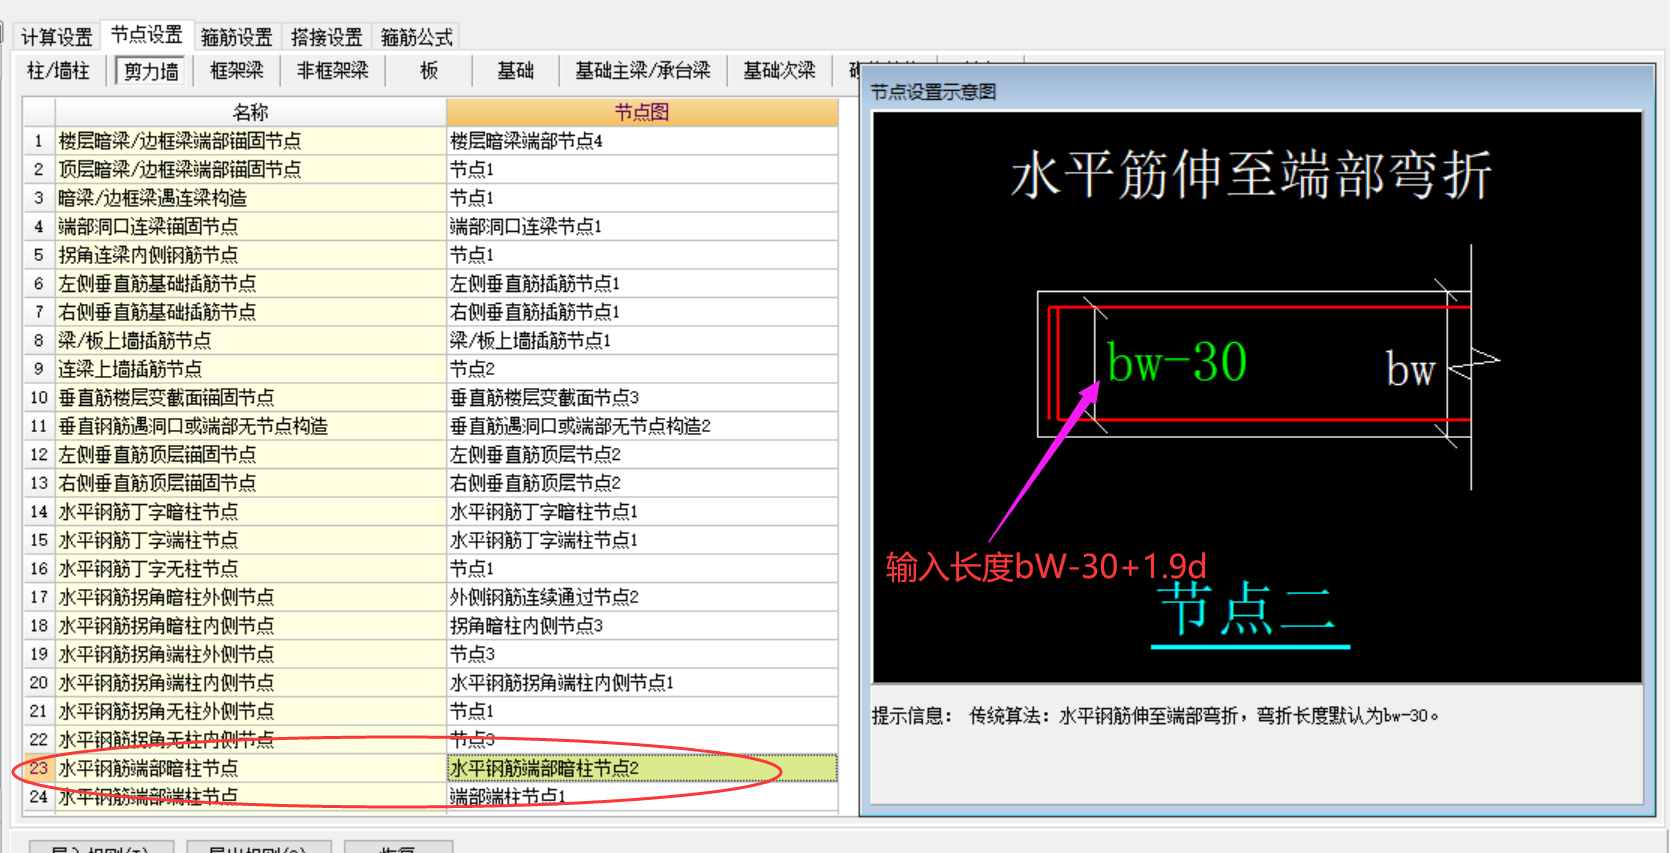The image size is (1670, 853).
Task: Click the 节点图 column header
Action: [642, 112]
